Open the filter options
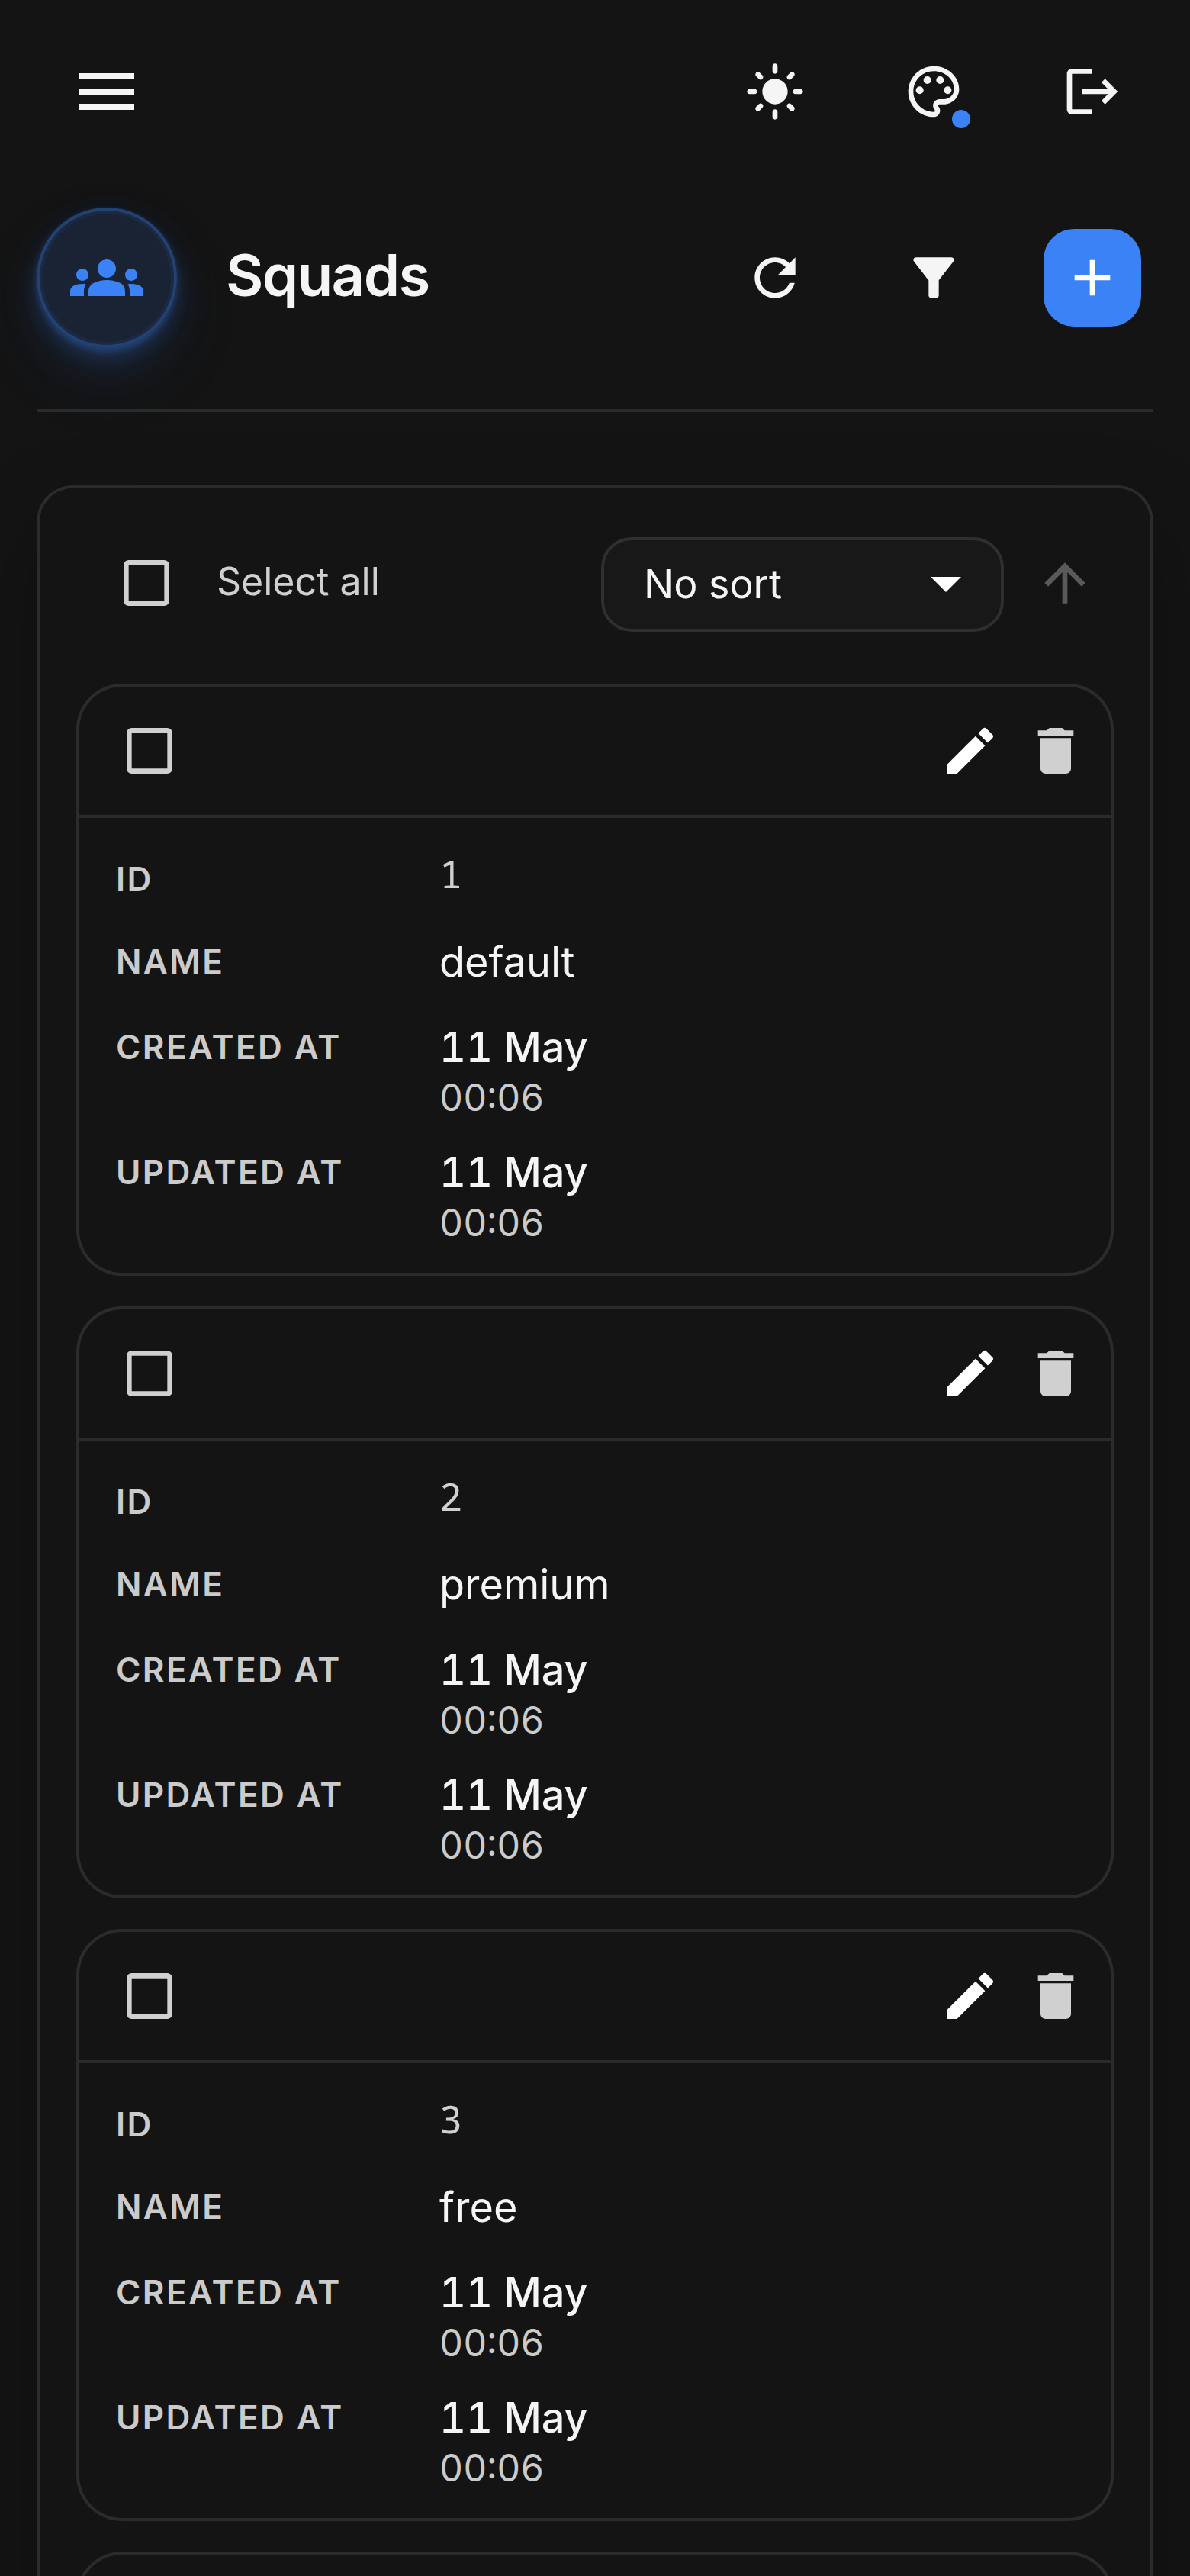The width and height of the screenshot is (1190, 2576). [933, 278]
